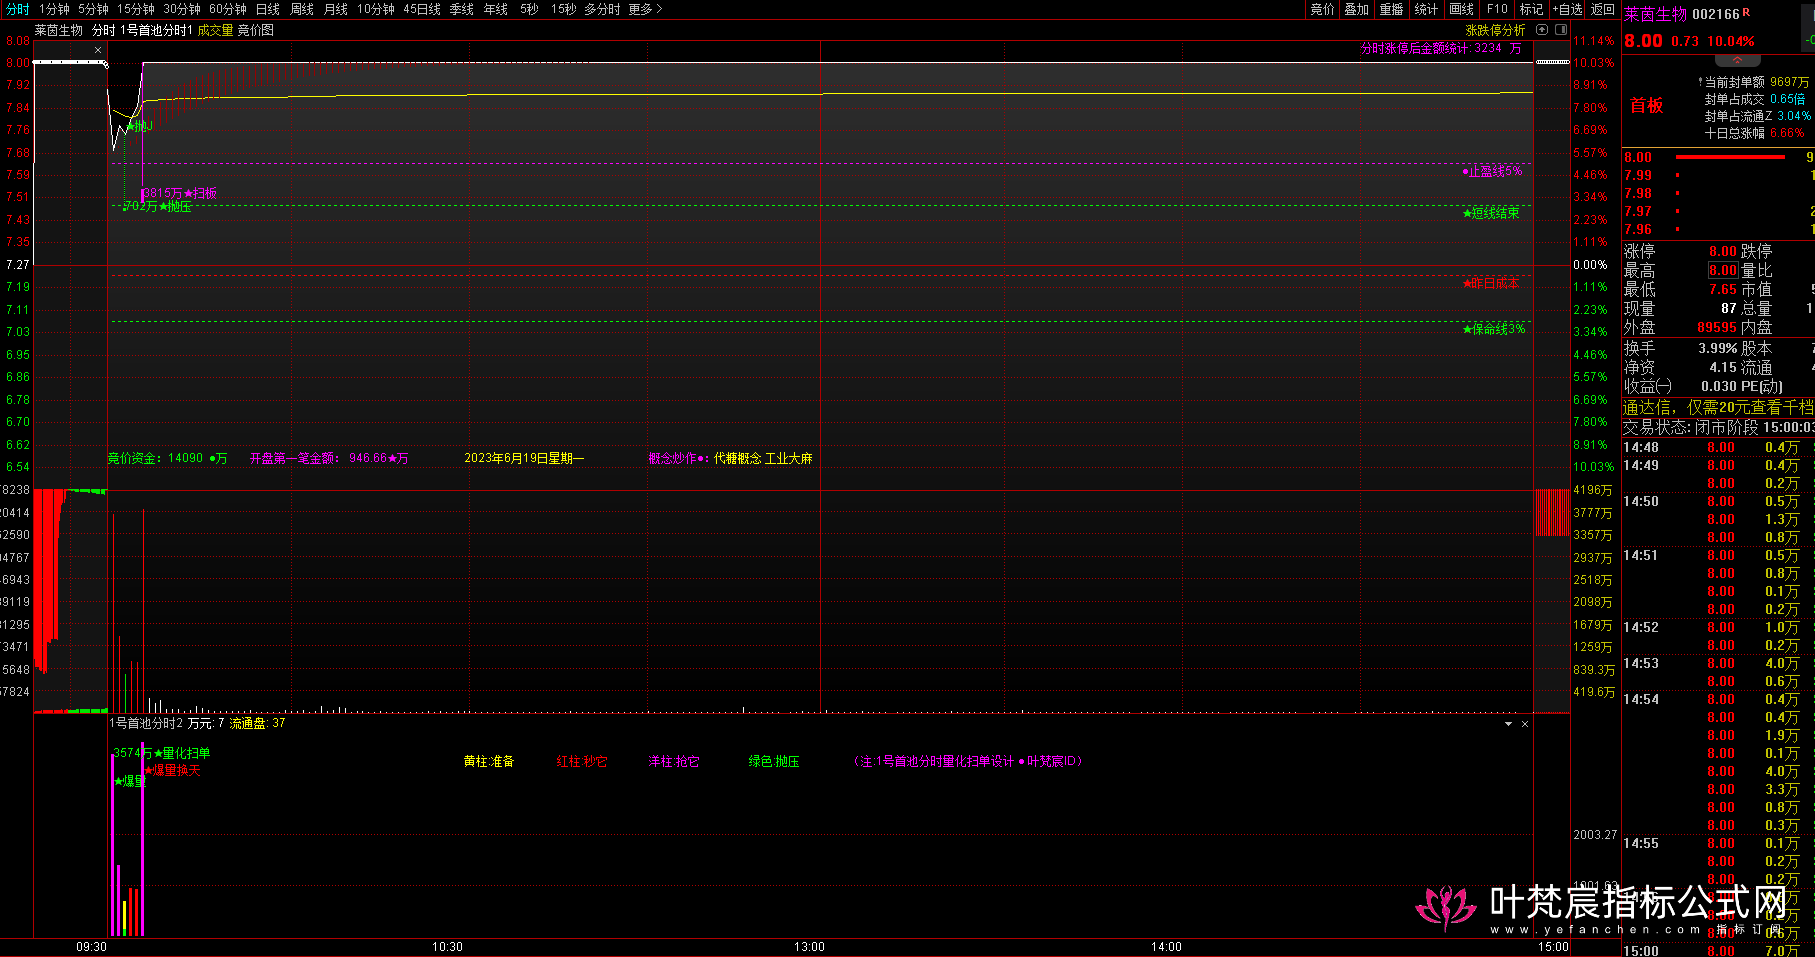
Task: Select the 成交量 indicator label
Action: tap(215, 30)
